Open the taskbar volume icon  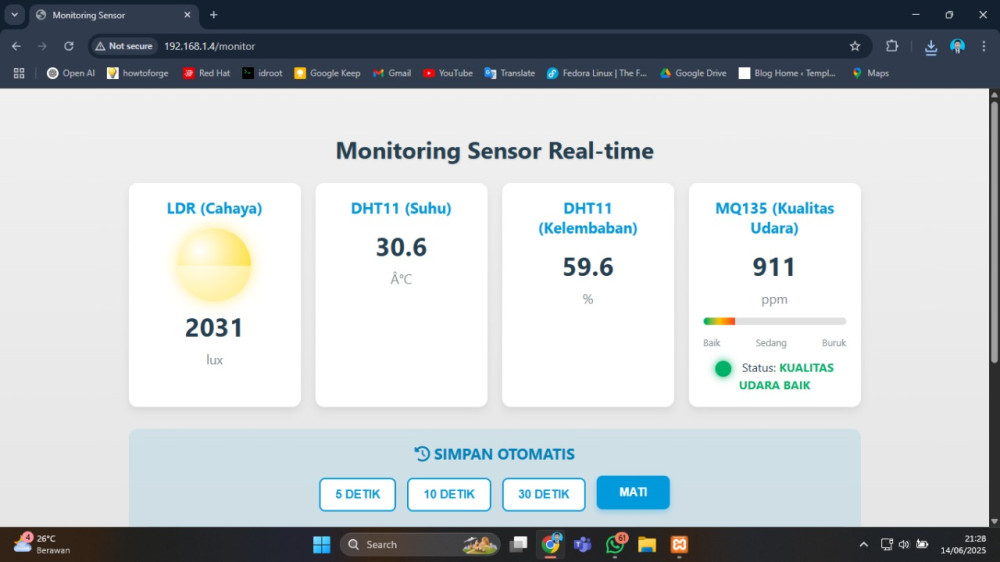904,545
